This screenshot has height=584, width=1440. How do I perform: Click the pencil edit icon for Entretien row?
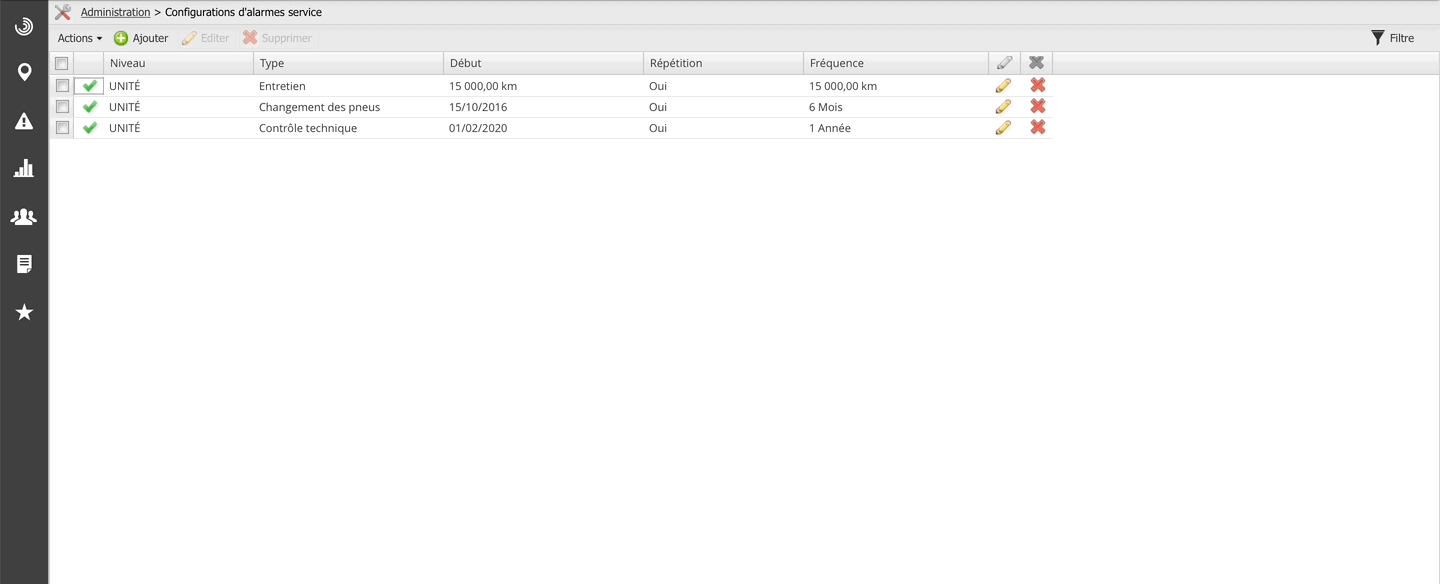click(1004, 86)
